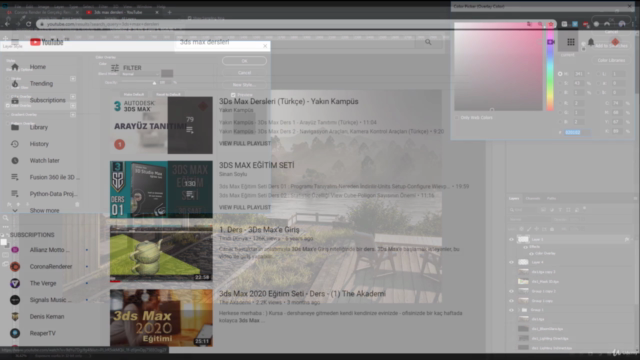Select the H radio button in Color Picker
The image size is (640, 360).
pos(560,74)
